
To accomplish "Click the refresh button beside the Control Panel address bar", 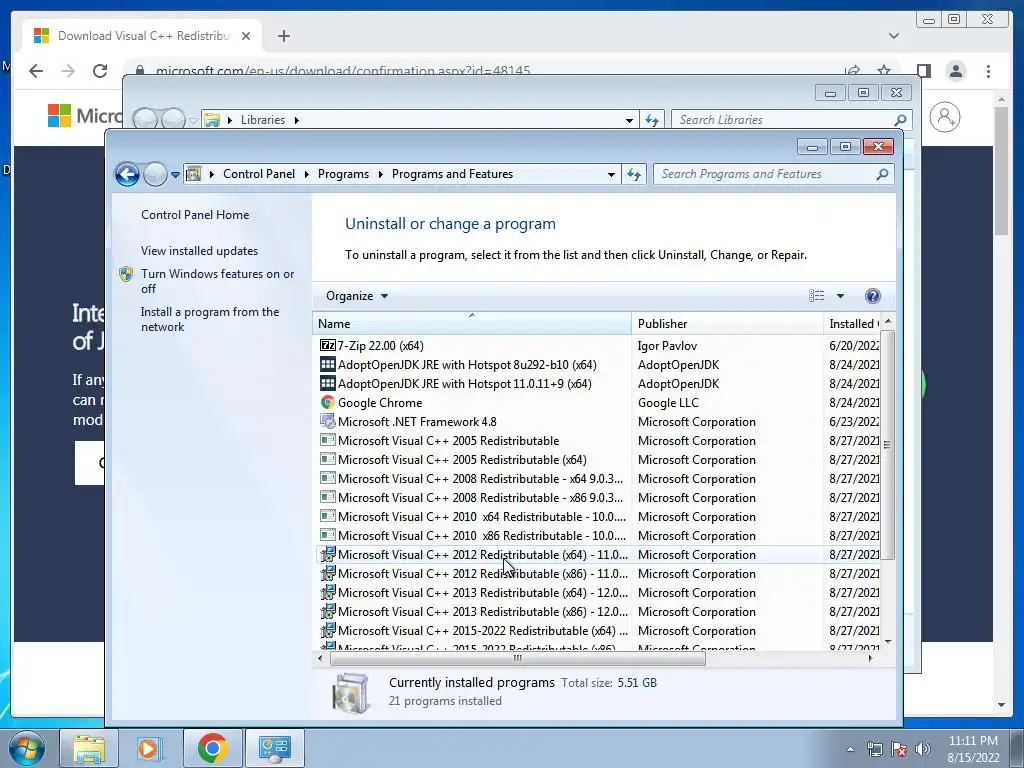I will point(633,174).
